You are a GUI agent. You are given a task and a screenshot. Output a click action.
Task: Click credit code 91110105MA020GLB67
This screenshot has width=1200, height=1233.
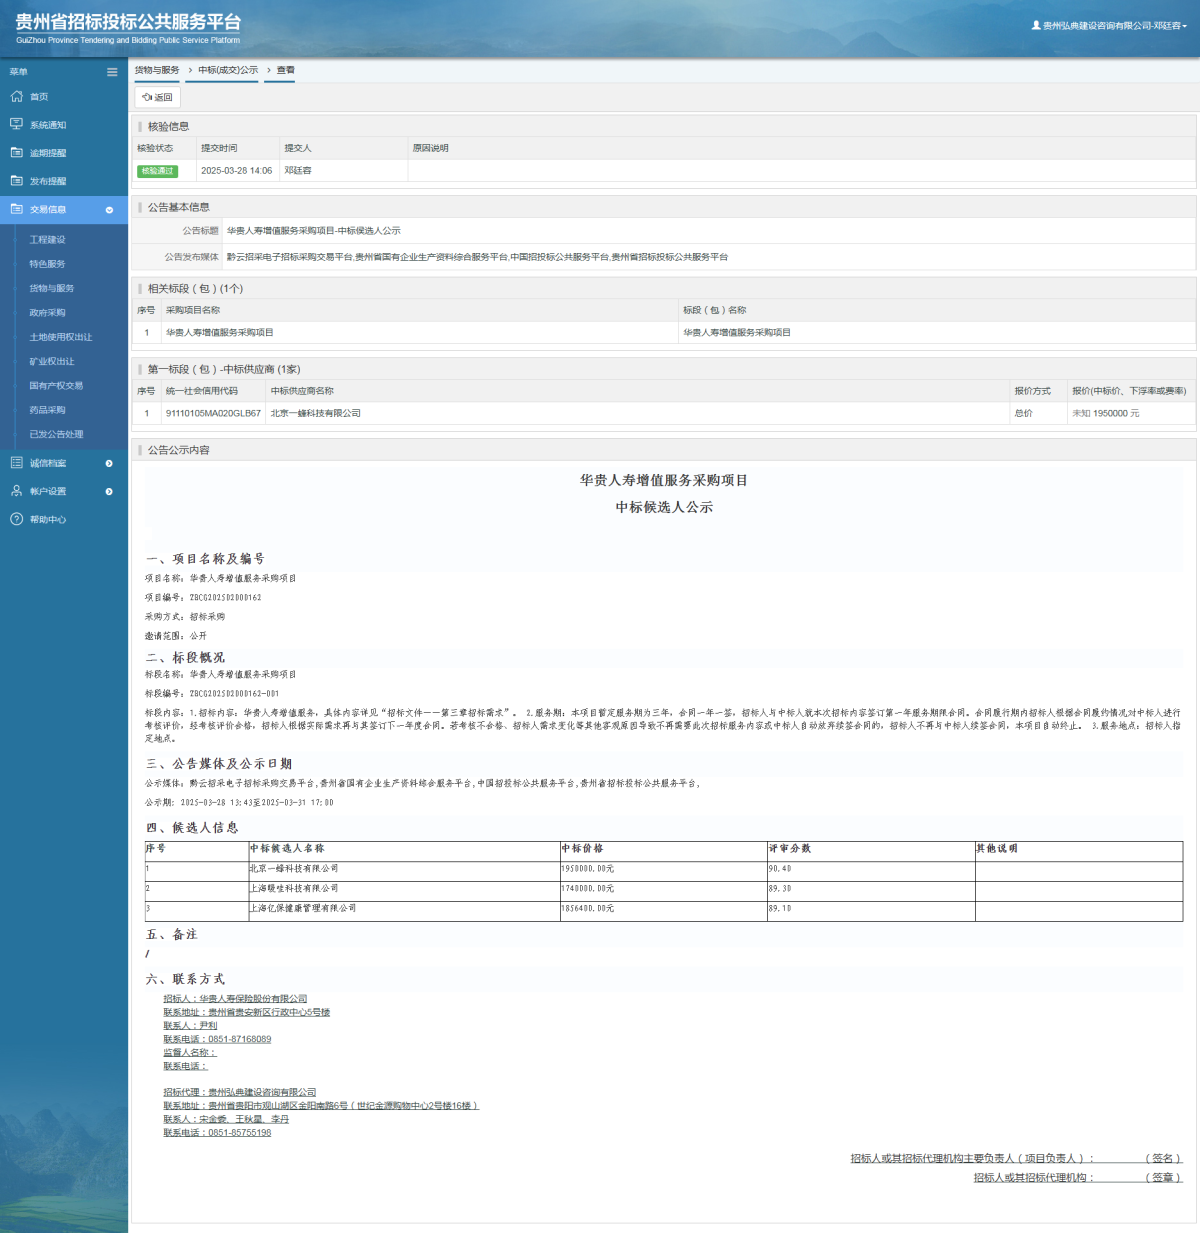(213, 413)
